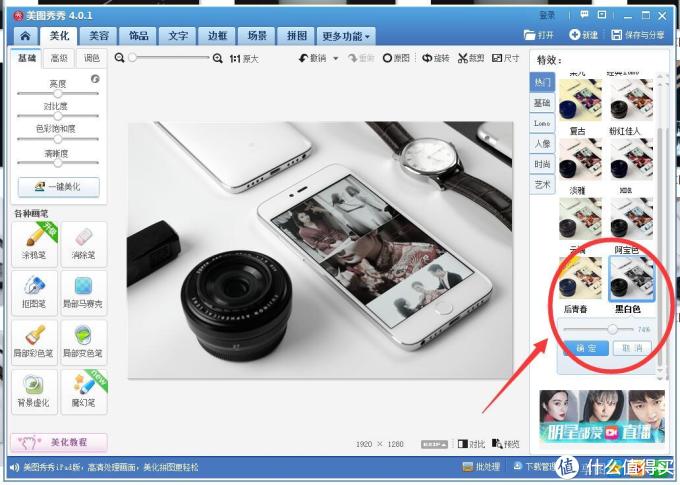The height and width of the screenshot is (485, 680).
Task: Click the 裁剪 crop tool
Action: click(x=471, y=58)
